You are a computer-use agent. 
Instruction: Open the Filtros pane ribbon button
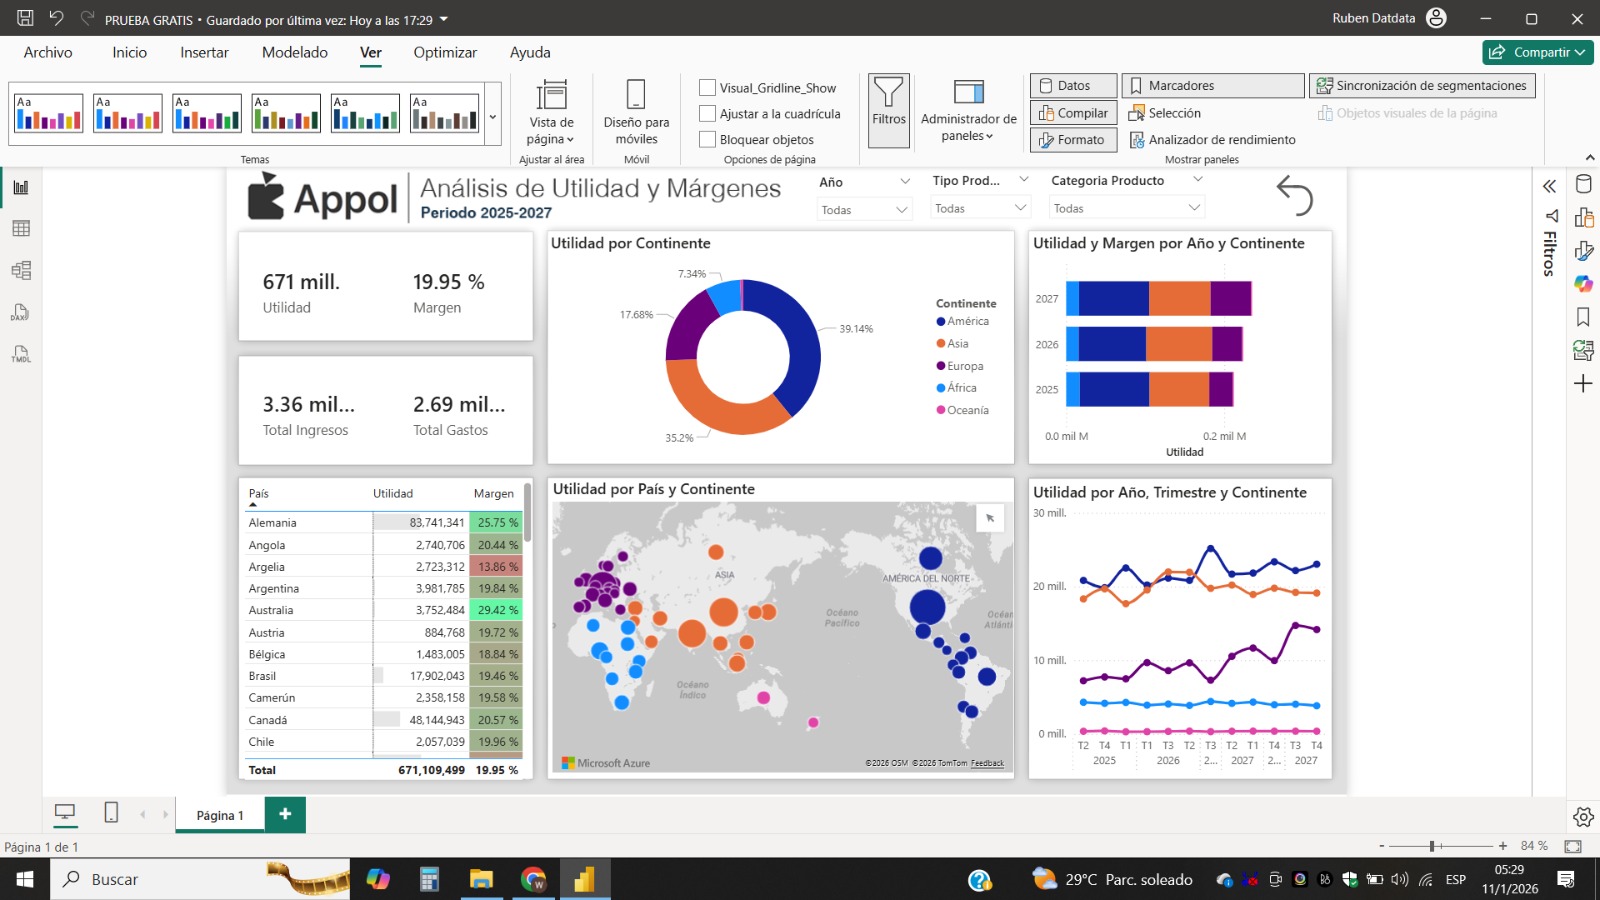pyautogui.click(x=888, y=109)
